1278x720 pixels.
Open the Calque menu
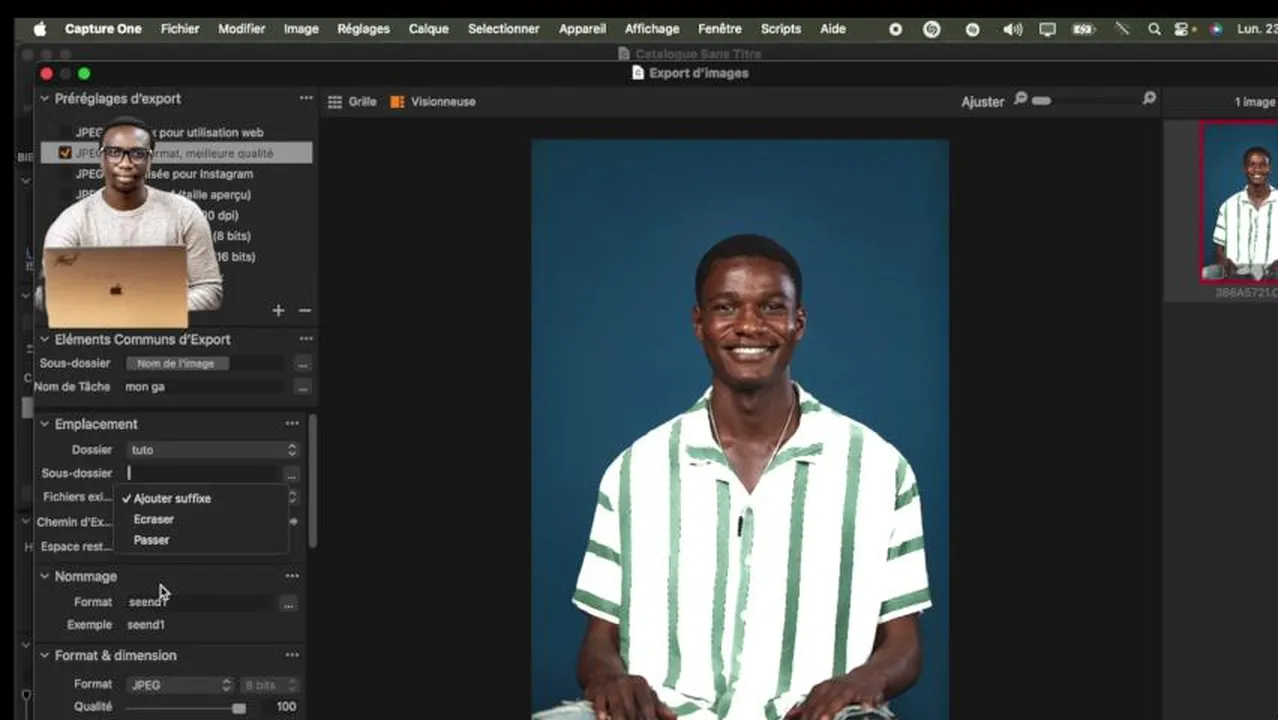(428, 29)
